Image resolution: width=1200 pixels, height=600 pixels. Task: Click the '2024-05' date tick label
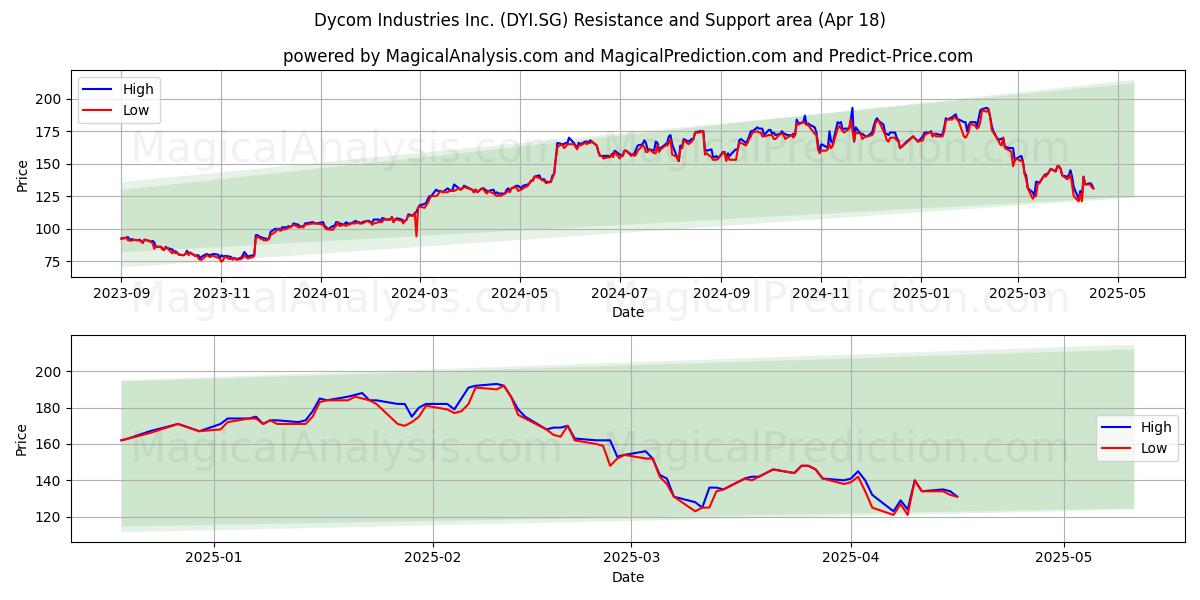pyautogui.click(x=519, y=295)
